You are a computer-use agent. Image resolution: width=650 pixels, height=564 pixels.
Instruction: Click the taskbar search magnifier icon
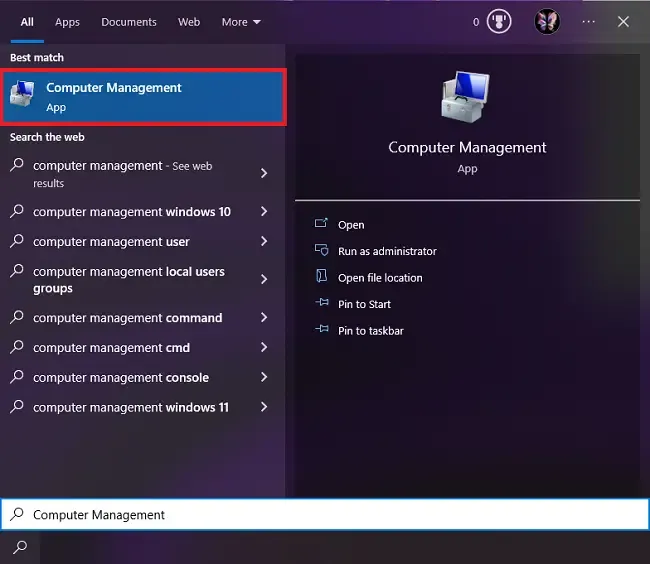[20, 547]
